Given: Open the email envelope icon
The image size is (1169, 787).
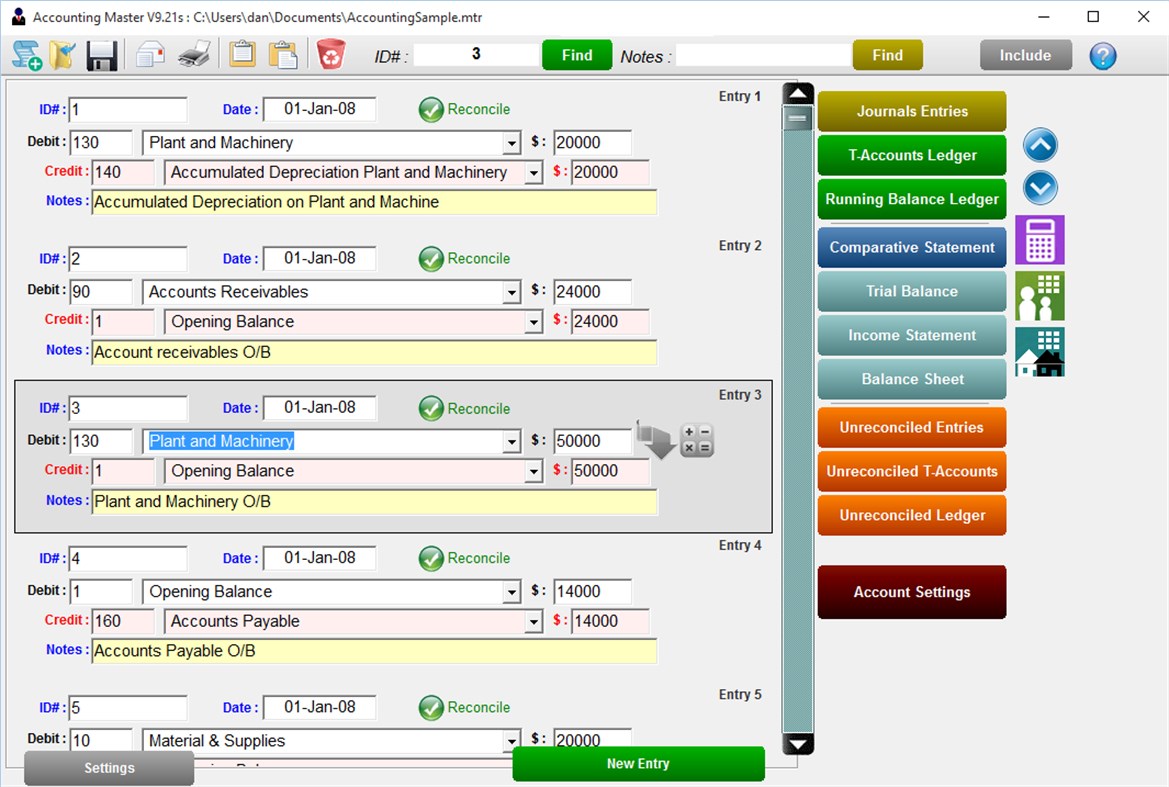Looking at the screenshot, I should 148,56.
